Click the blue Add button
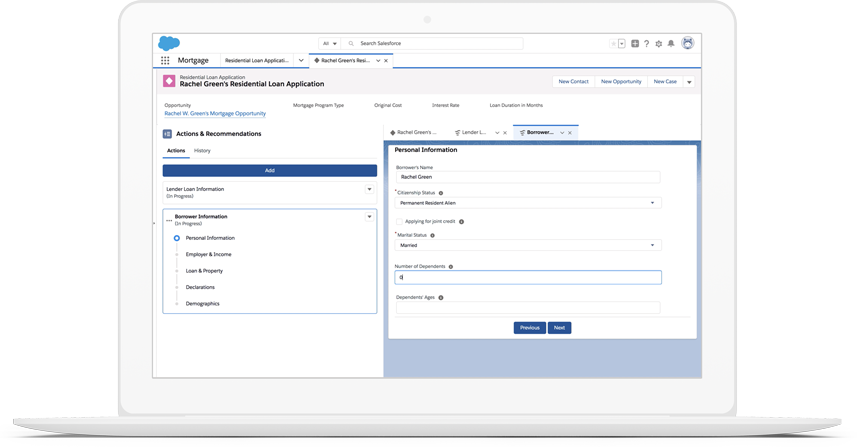This screenshot has height=447, width=857. pyautogui.click(x=270, y=170)
